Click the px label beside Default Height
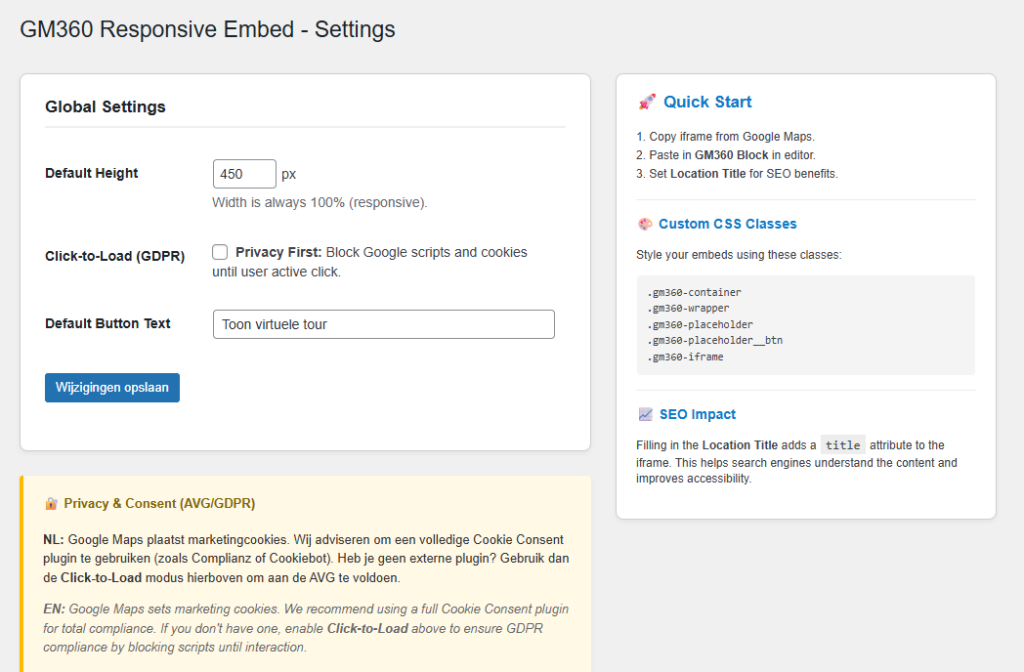Viewport: 1024px width, 672px height. click(288, 174)
